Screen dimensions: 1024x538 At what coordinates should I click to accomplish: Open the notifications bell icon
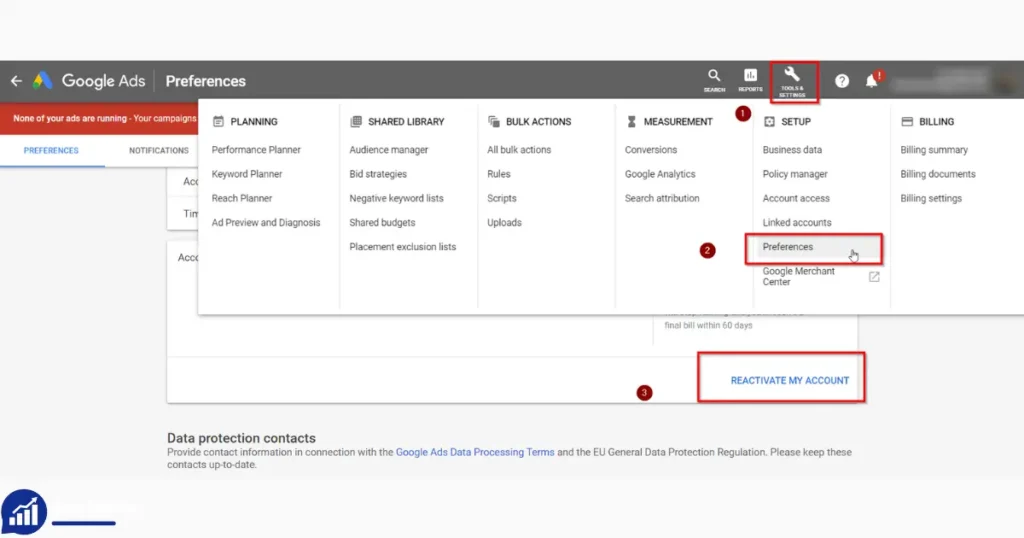(x=872, y=80)
